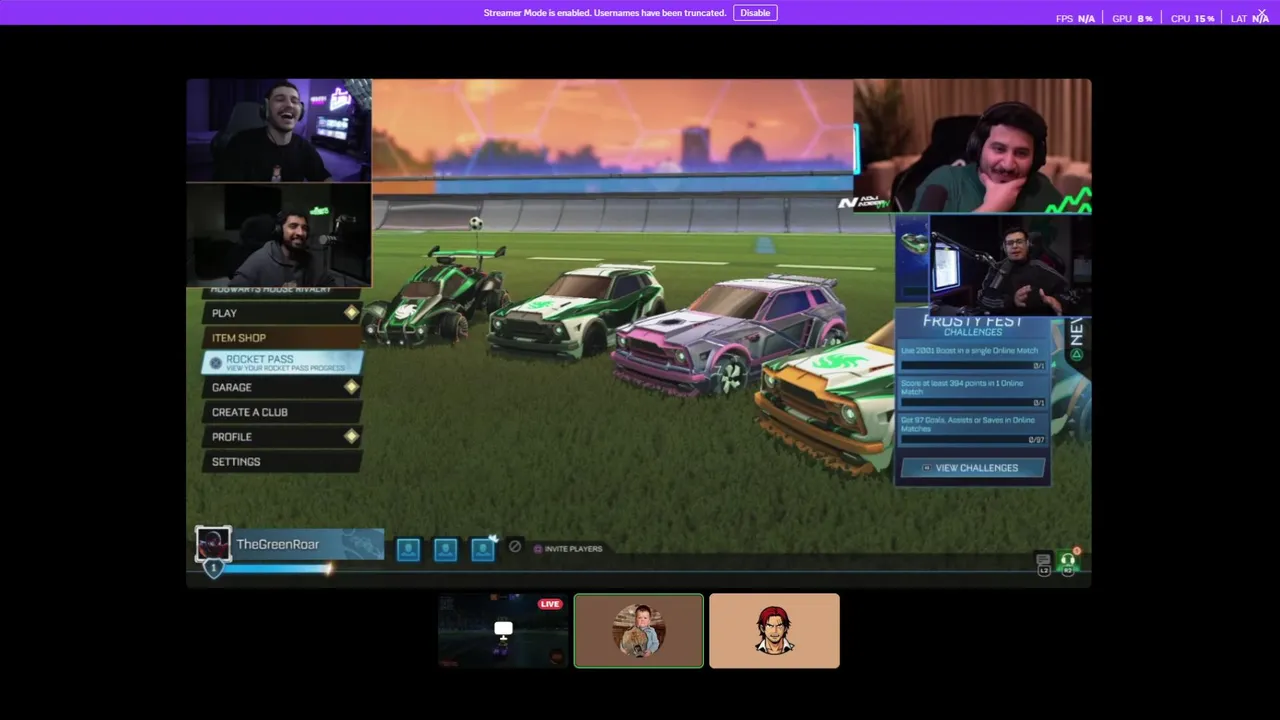Click the diamond notification icon beside GARAGE

(x=351, y=387)
